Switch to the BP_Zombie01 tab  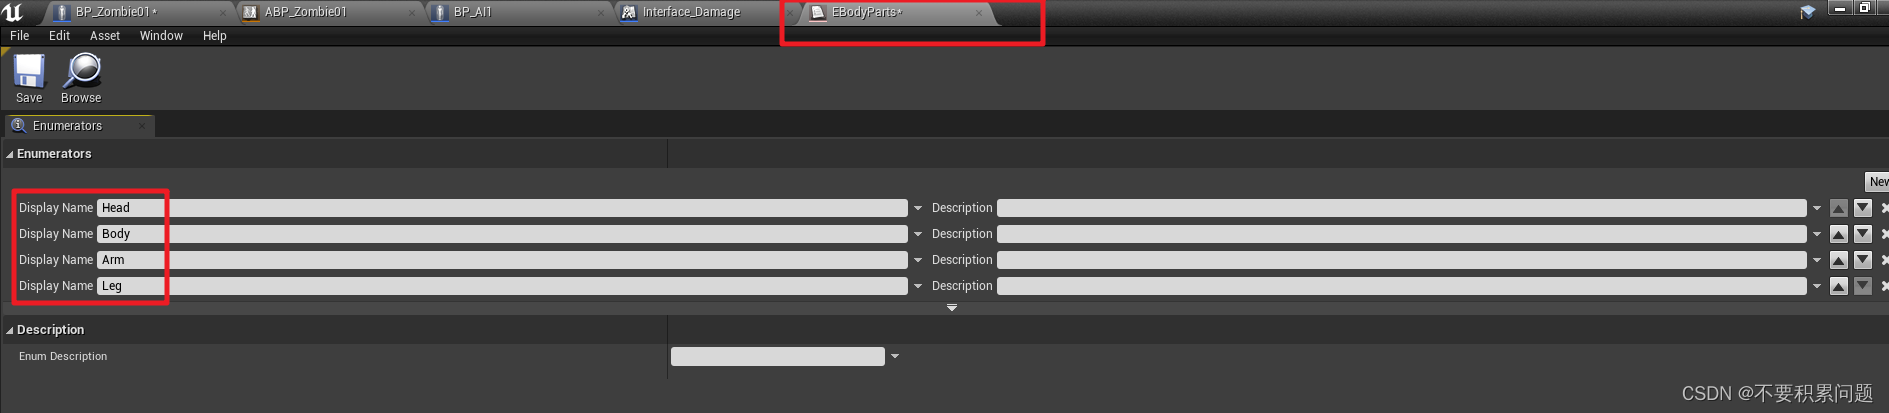(113, 12)
